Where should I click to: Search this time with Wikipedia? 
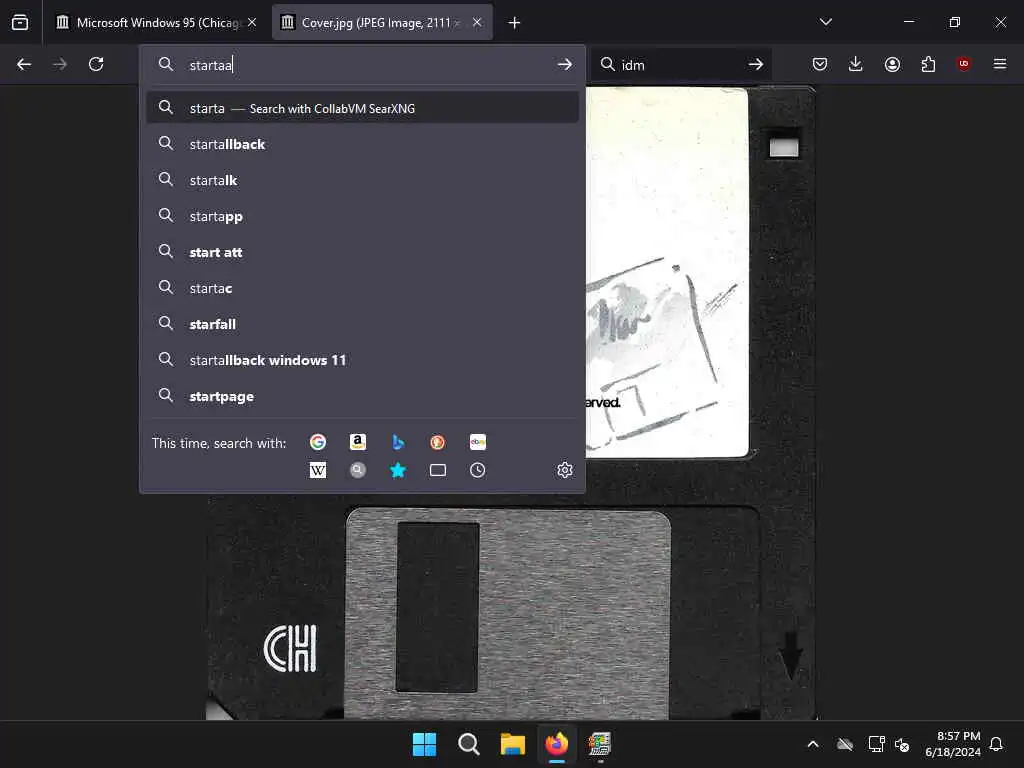pyautogui.click(x=317, y=470)
